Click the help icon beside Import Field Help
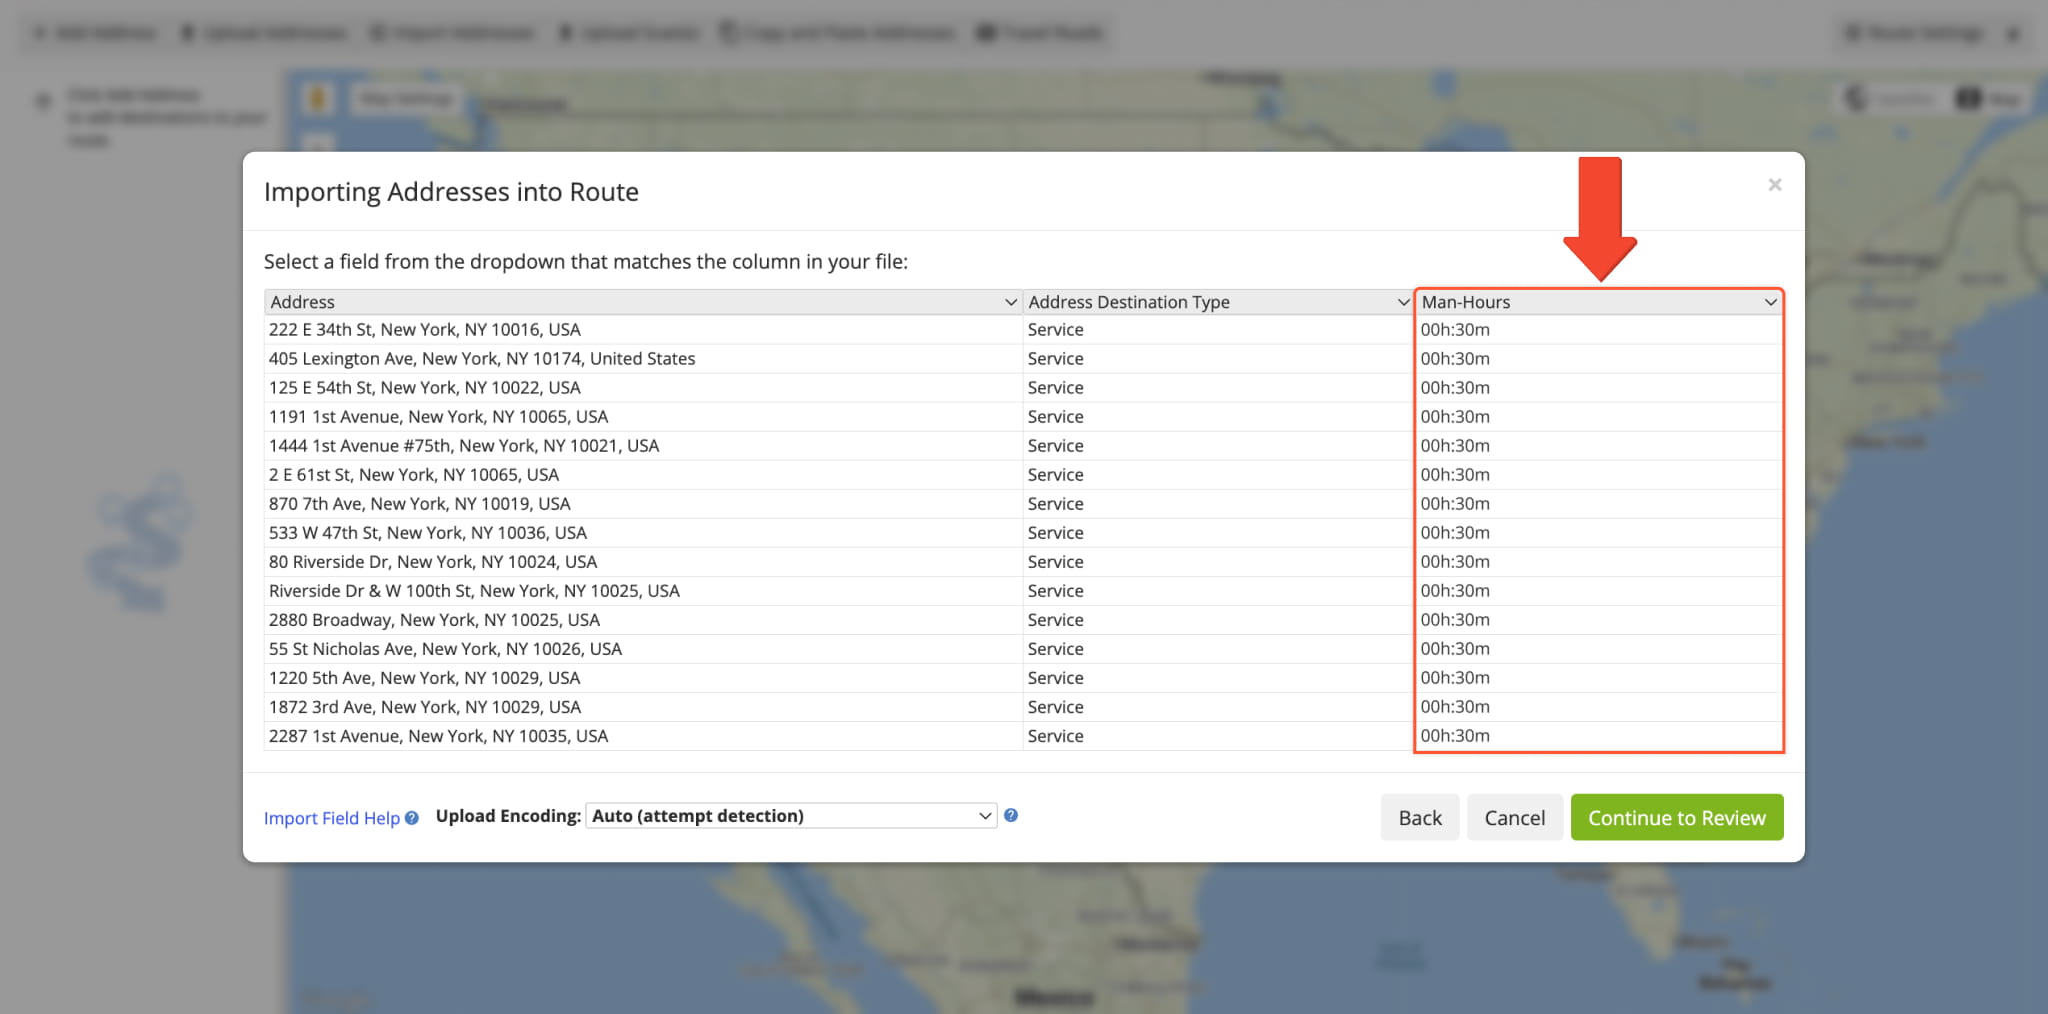 pyautogui.click(x=412, y=818)
